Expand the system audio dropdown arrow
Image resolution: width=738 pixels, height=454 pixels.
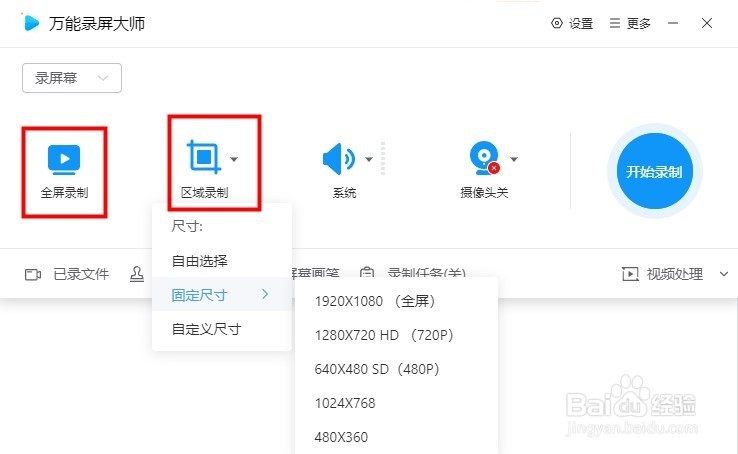pos(369,159)
